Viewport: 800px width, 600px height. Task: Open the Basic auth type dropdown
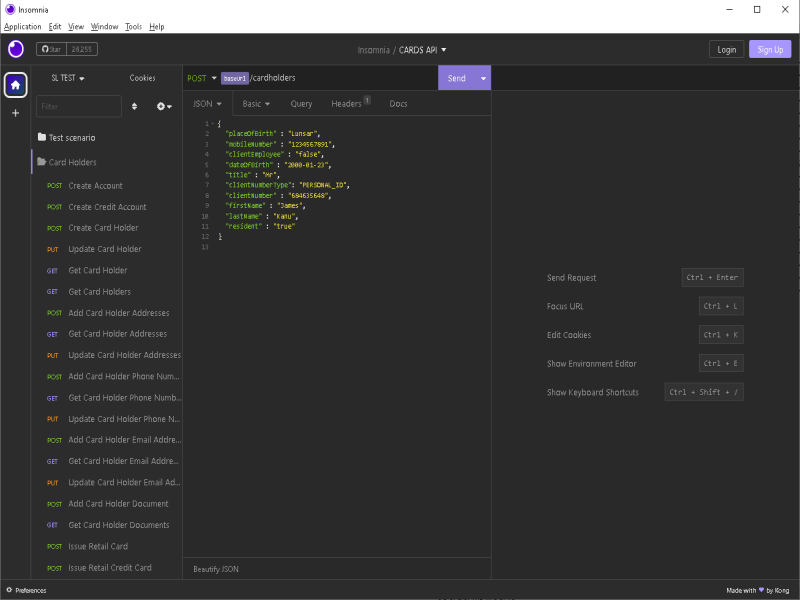click(256, 104)
